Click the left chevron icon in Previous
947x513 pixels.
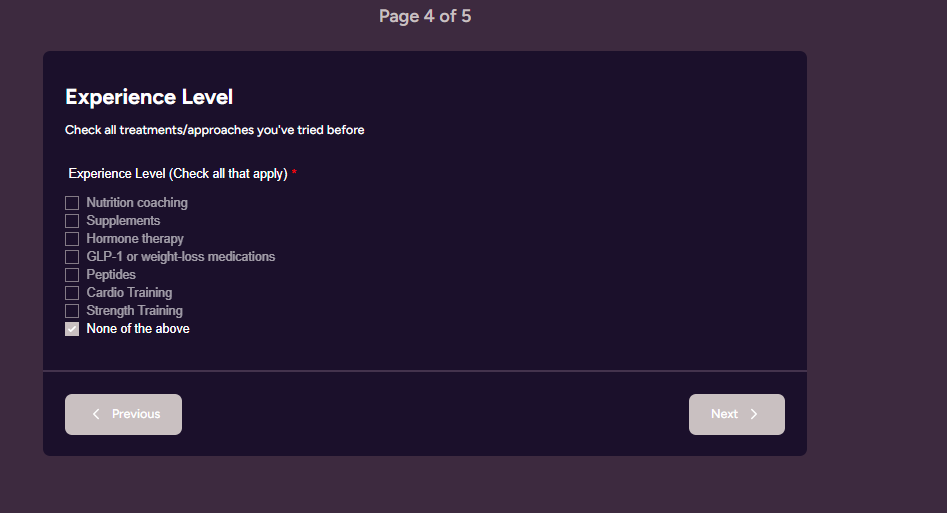point(96,414)
